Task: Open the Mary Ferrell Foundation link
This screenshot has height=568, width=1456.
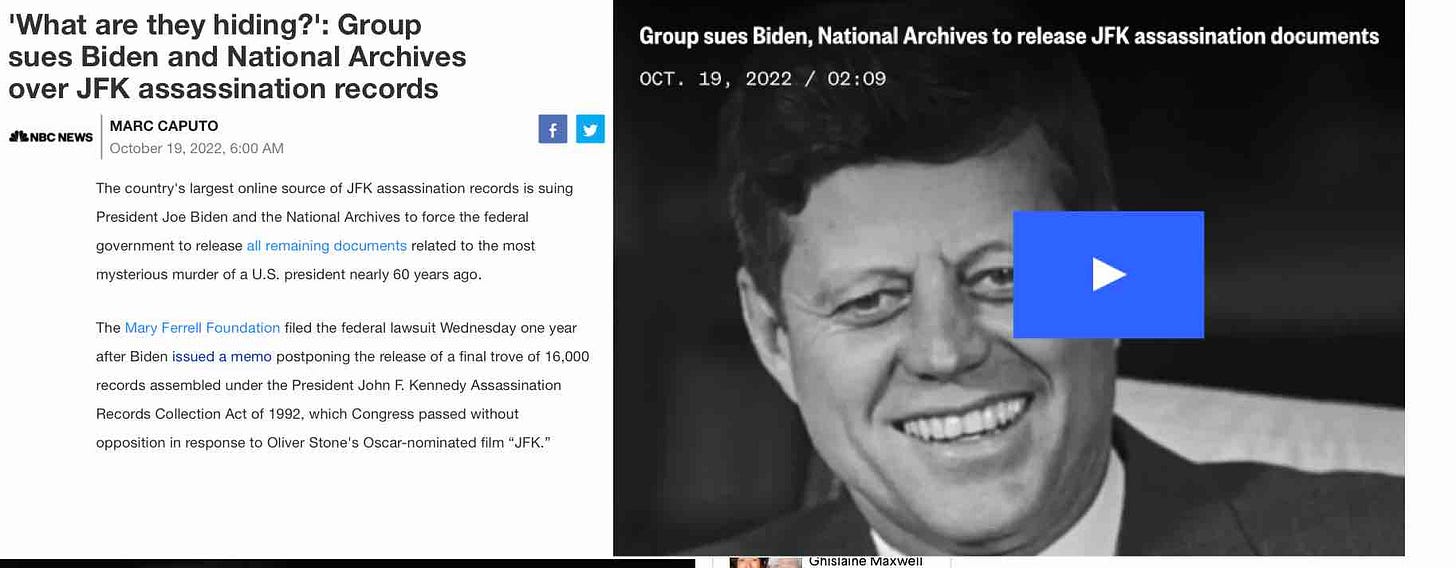Action: (x=202, y=328)
